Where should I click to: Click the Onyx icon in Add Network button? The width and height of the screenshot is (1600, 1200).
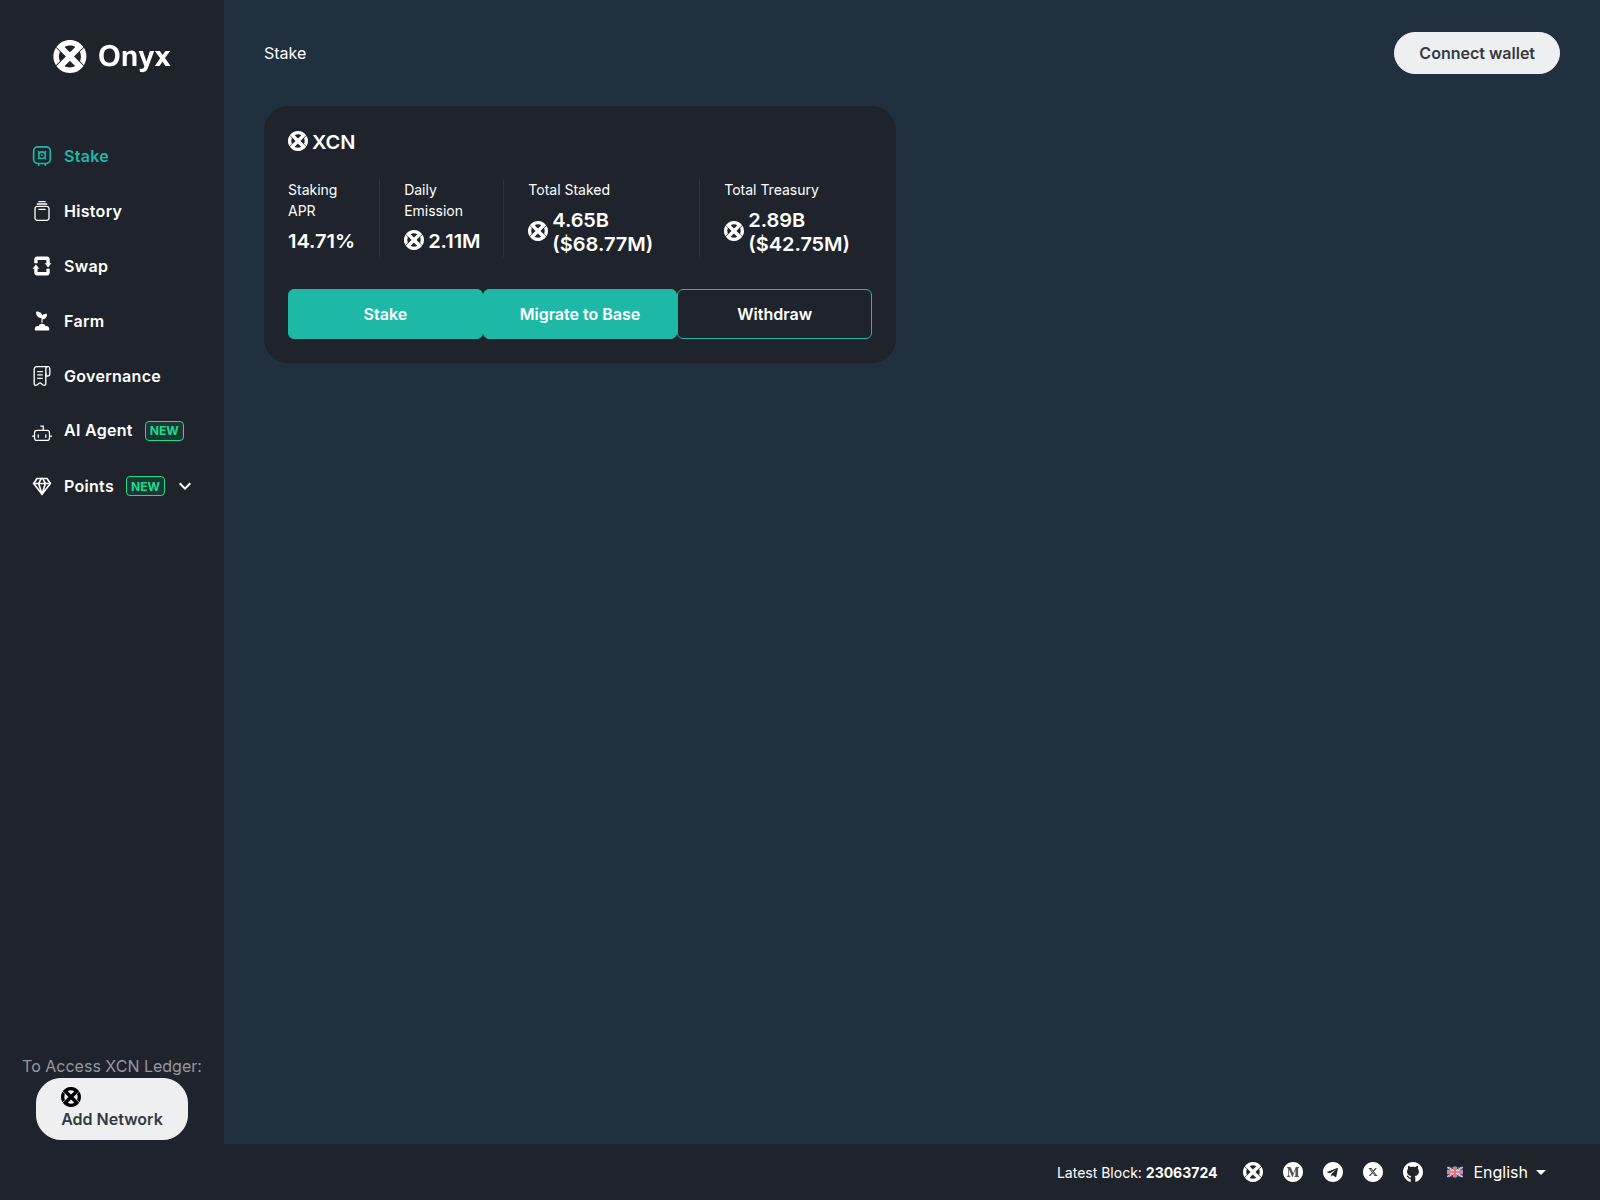[x=71, y=1097]
